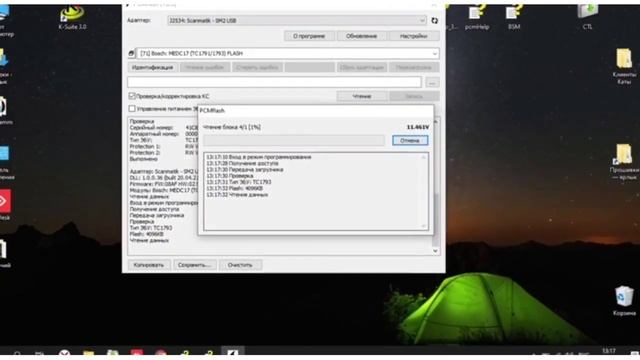Click the Чтение блока 4/1 status text
This screenshot has width=640, height=360.
tap(232, 127)
